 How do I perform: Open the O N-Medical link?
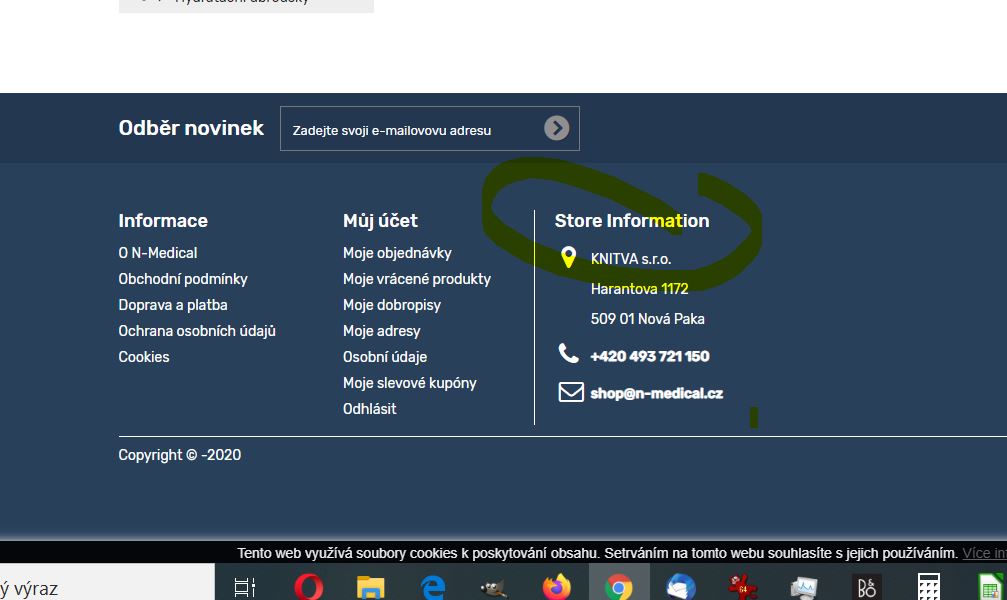(158, 253)
